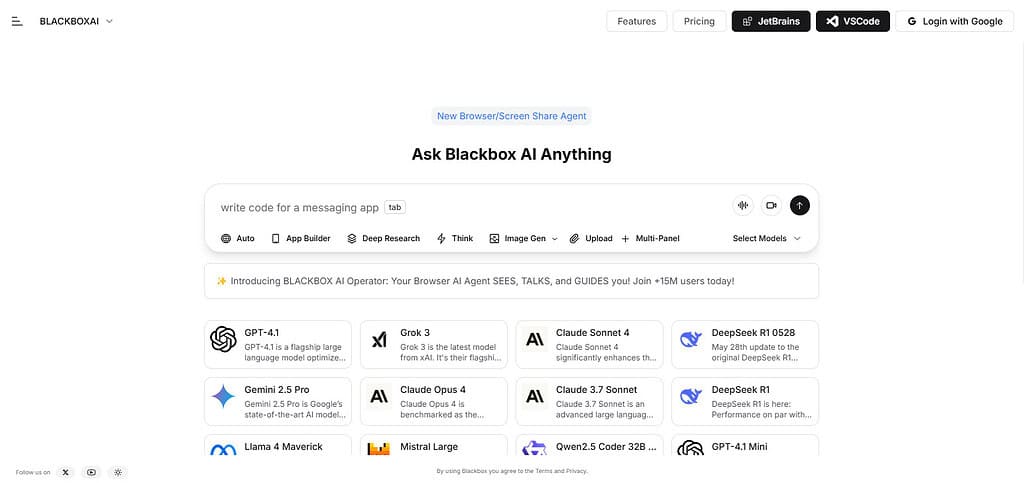
Task: Click the OpenAI logo on GPT-4.1 Mini
Action: click(691, 448)
